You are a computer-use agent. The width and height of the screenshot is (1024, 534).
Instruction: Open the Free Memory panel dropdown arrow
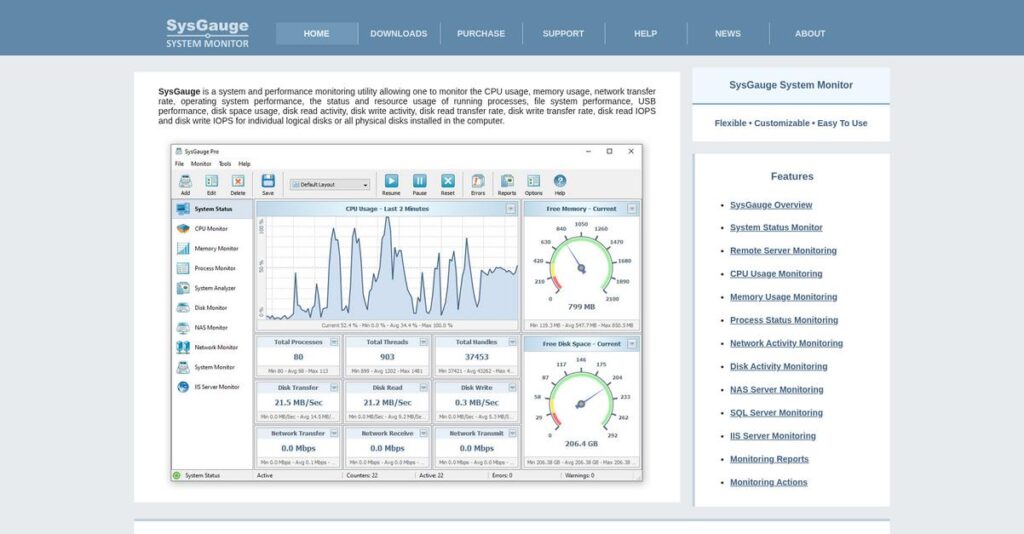pyautogui.click(x=632, y=209)
